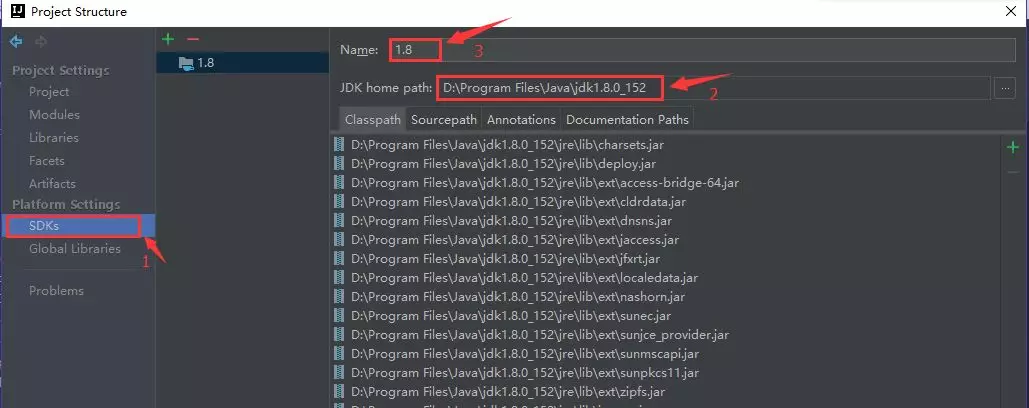Click the forward navigation arrow icon
This screenshot has width=1029, height=408.
click(41, 42)
